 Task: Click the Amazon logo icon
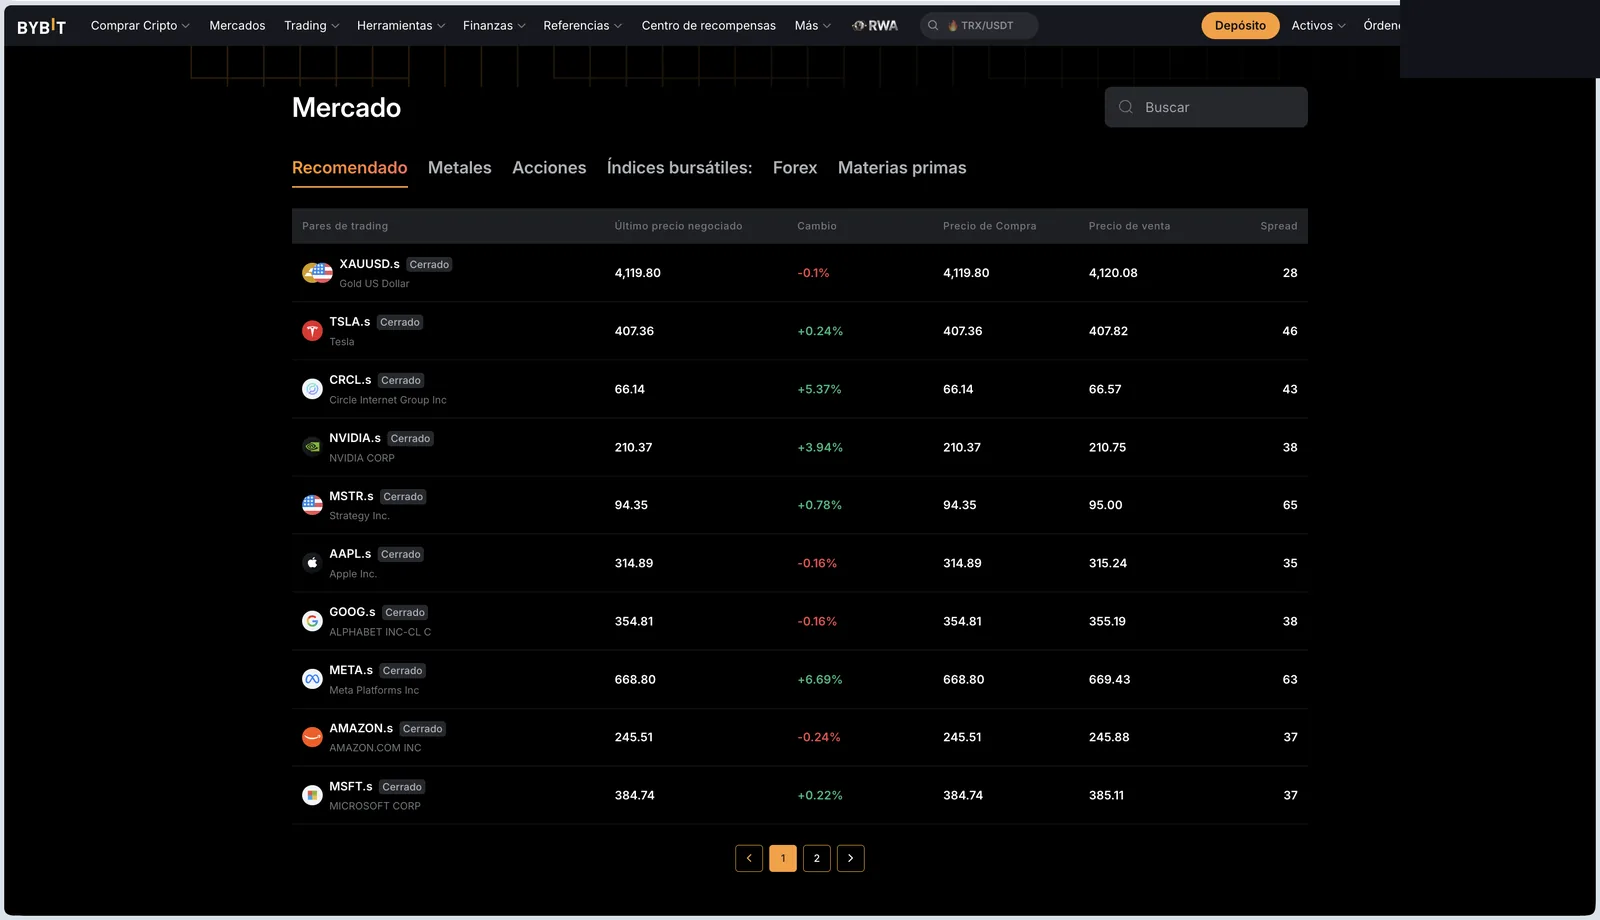312,737
